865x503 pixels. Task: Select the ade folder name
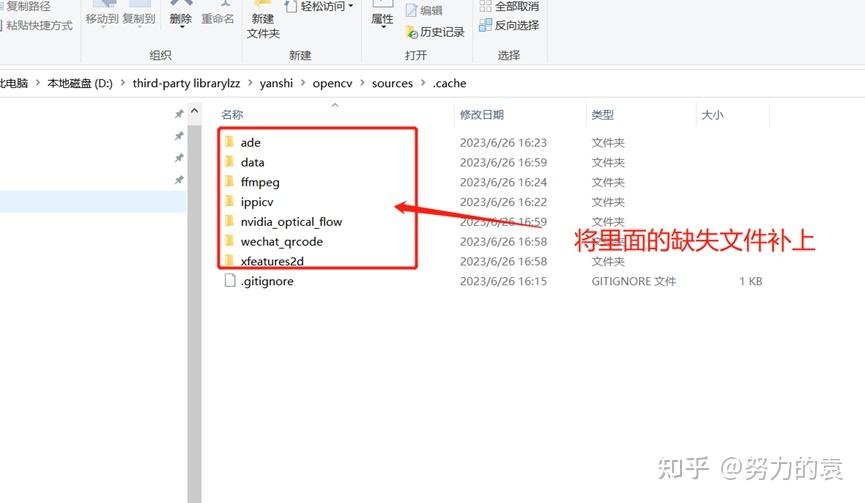pos(250,142)
